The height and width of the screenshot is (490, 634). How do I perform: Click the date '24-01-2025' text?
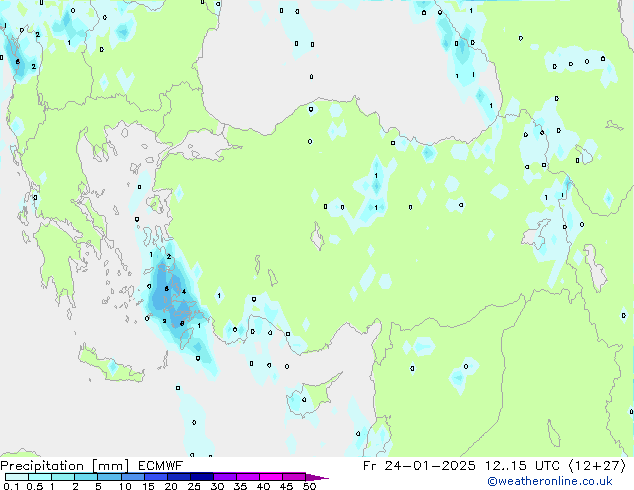pyautogui.click(x=430, y=466)
